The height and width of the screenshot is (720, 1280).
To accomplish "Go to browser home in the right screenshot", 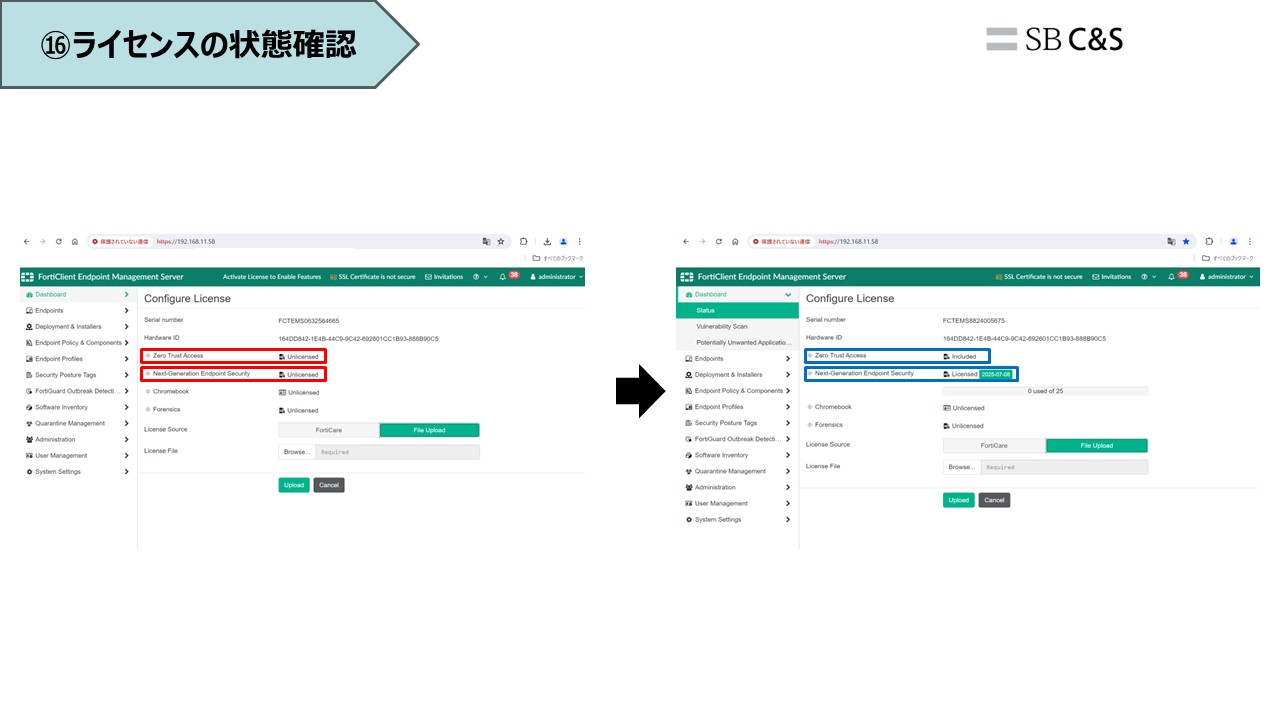I will pyautogui.click(x=735, y=241).
